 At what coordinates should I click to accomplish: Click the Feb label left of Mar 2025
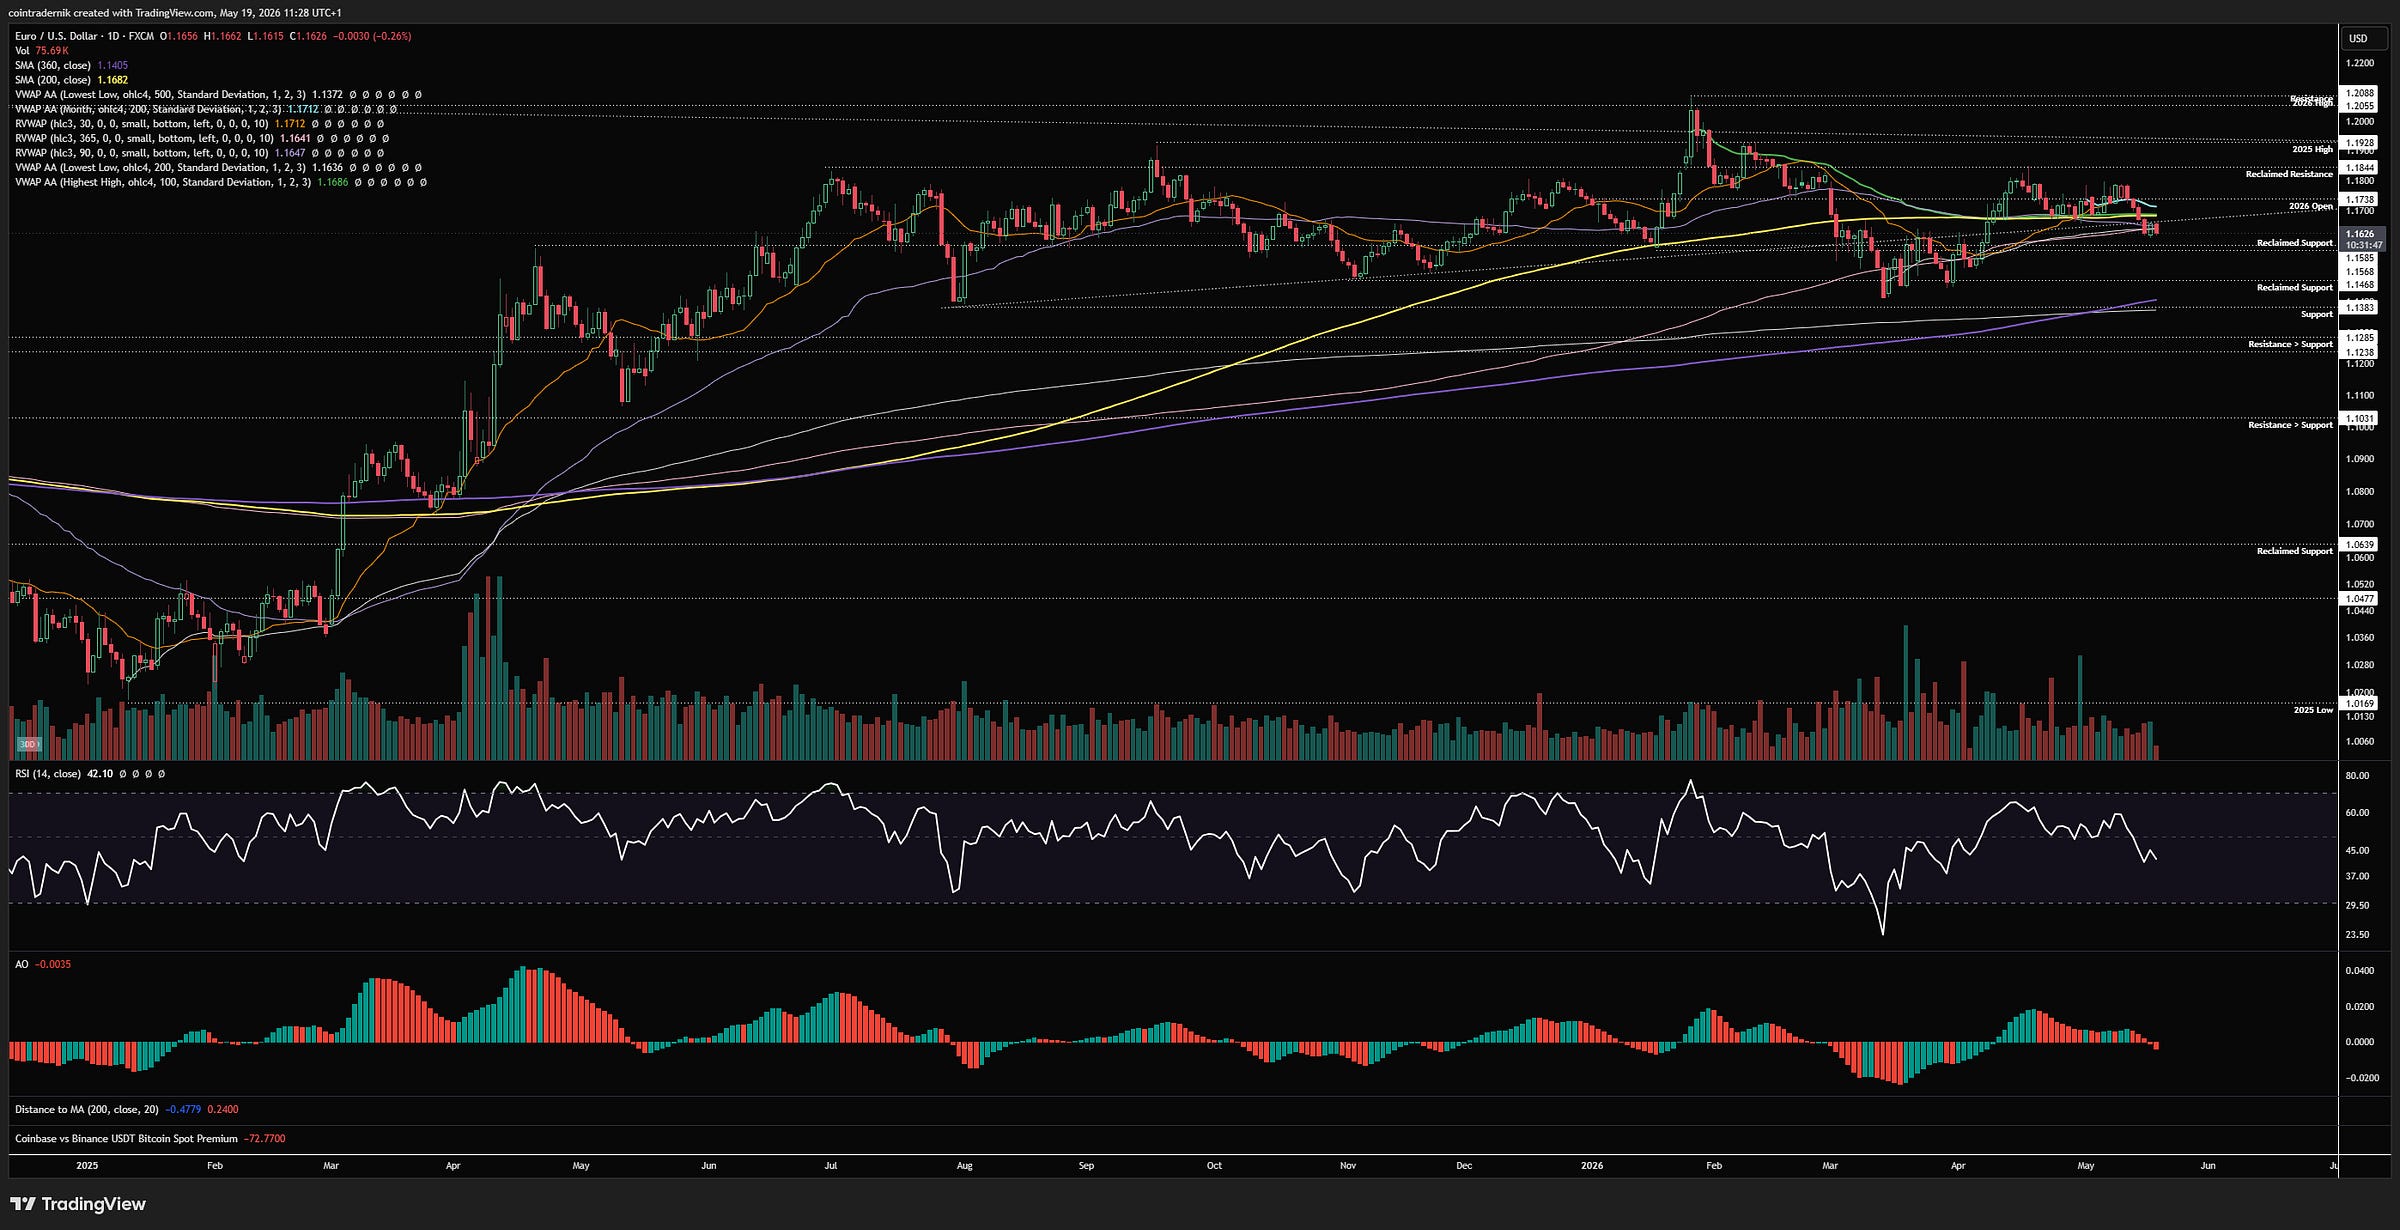(x=214, y=1165)
